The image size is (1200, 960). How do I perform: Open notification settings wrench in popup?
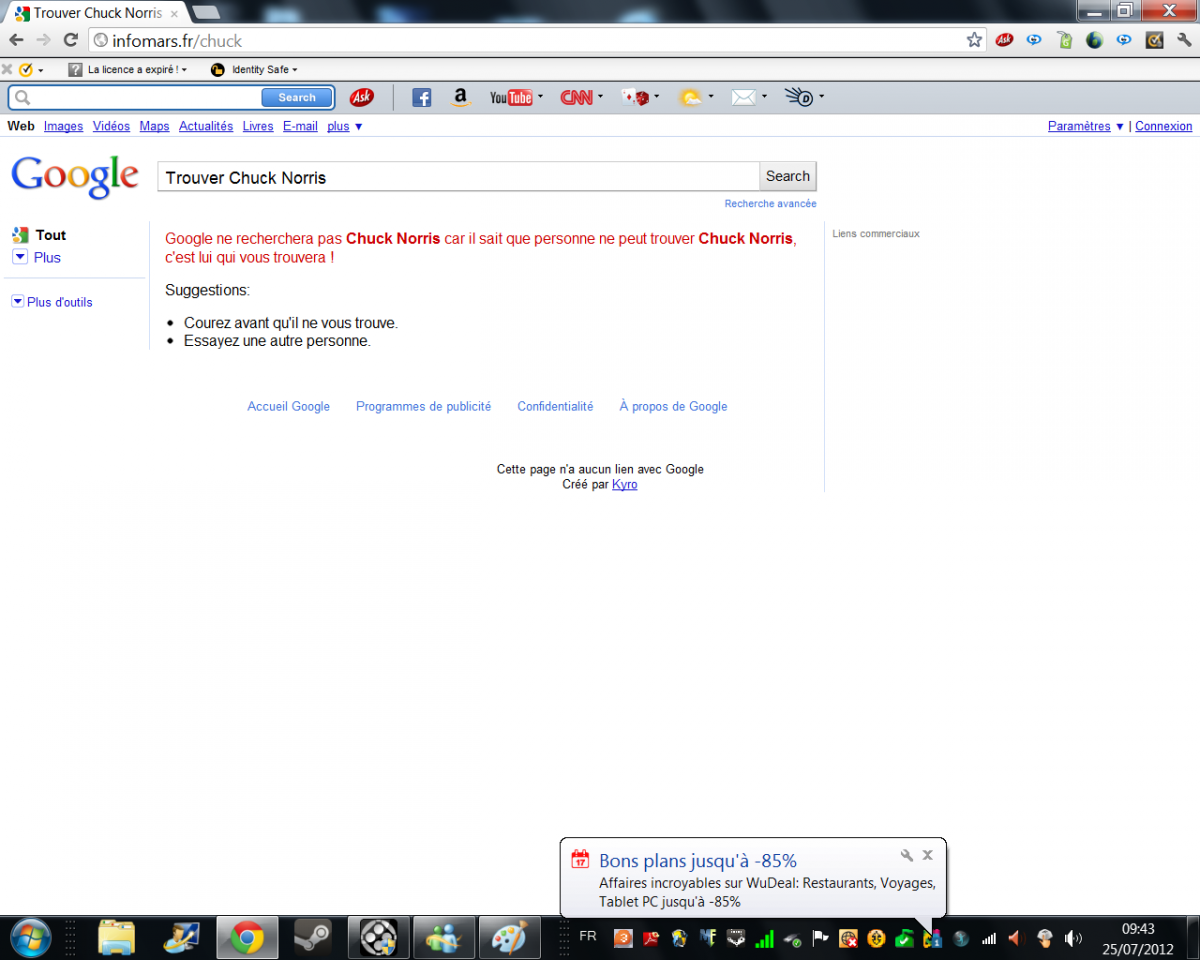tap(907, 855)
